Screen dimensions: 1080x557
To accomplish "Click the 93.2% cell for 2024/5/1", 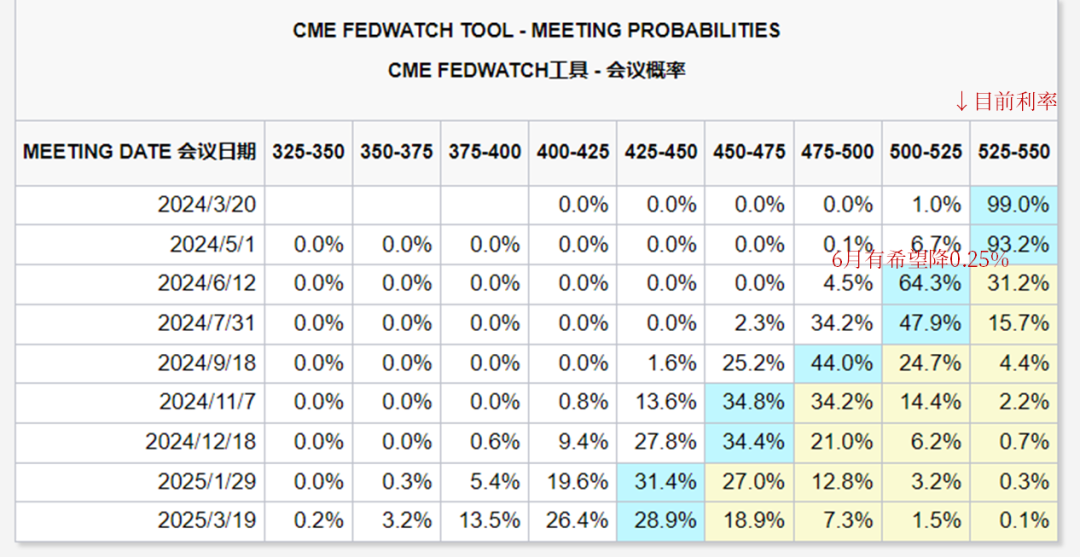I will point(1014,244).
